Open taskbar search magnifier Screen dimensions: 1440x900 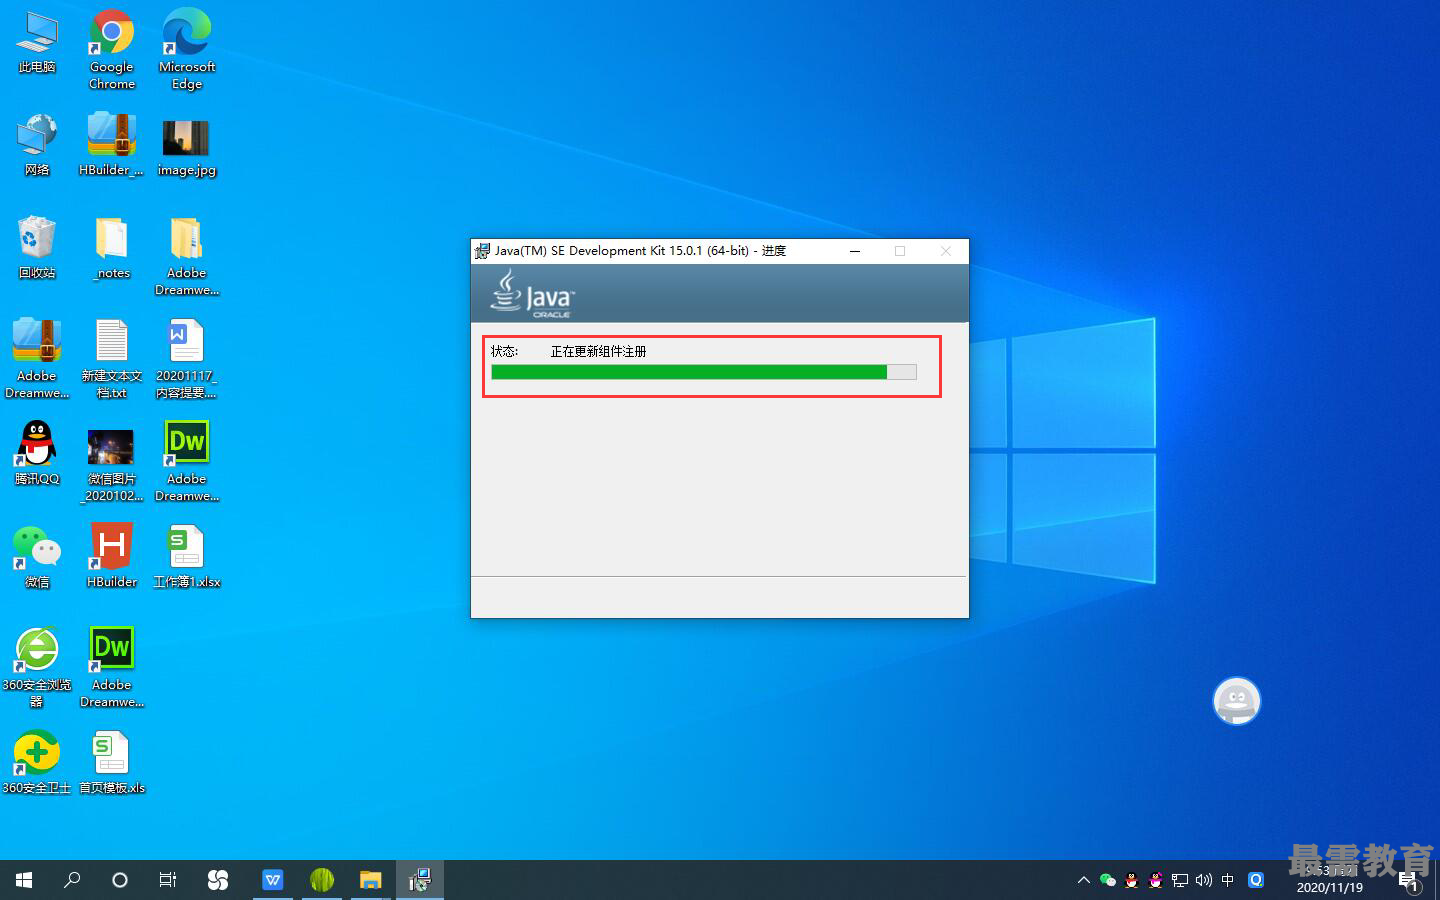click(x=72, y=880)
